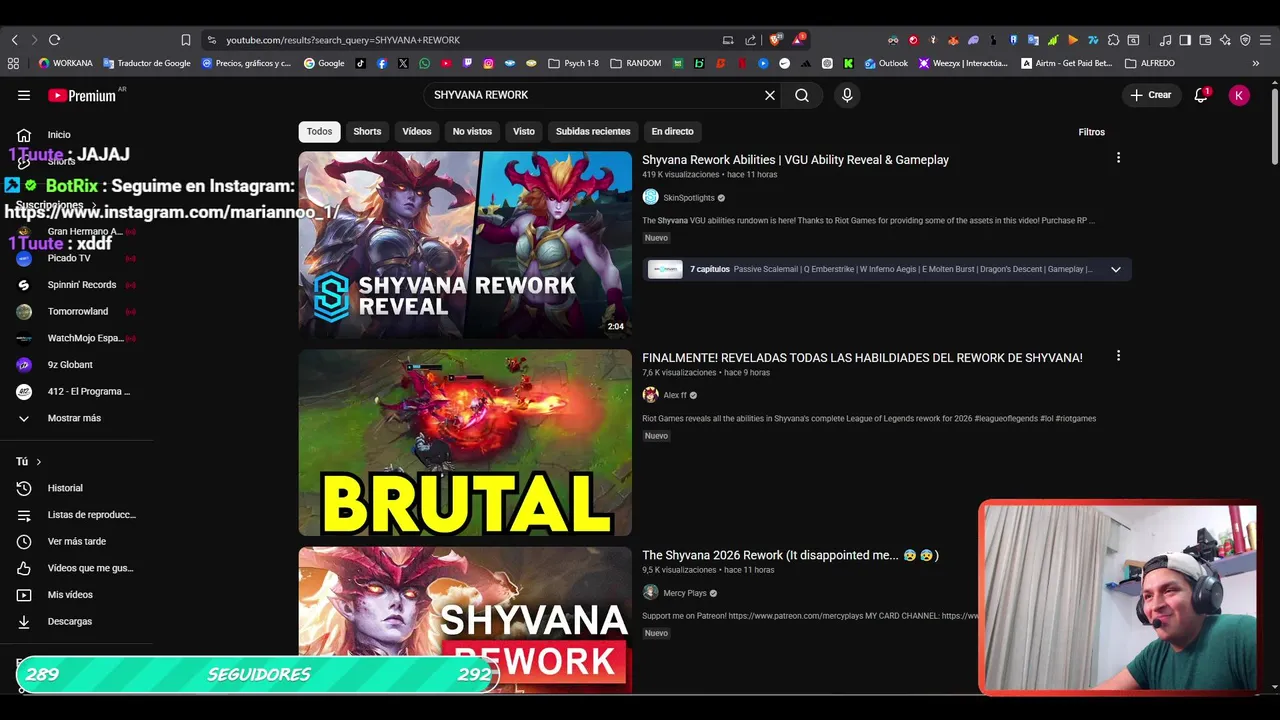Select the Shorts filter chip
The height and width of the screenshot is (720, 1280).
(367, 132)
